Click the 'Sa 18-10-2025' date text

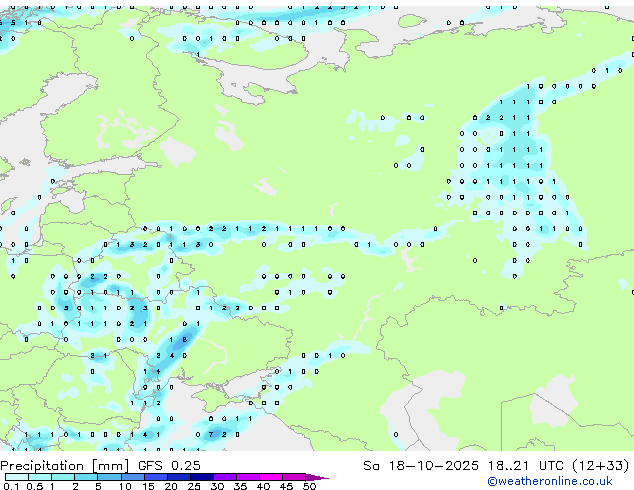[x=421, y=466]
